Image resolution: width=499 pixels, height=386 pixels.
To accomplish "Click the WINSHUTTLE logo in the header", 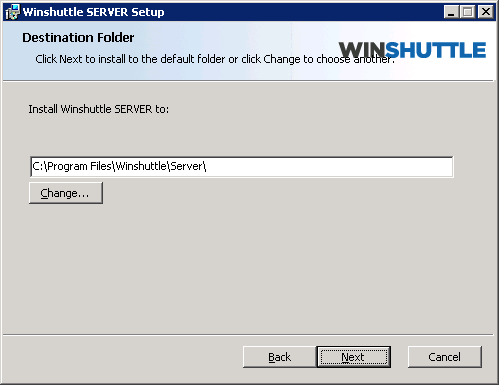I will click(x=412, y=50).
